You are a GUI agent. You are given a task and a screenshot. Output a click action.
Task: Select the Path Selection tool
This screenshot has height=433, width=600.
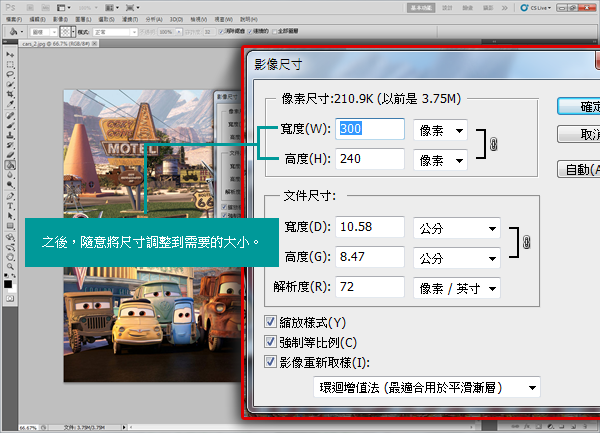pyautogui.click(x=10, y=216)
